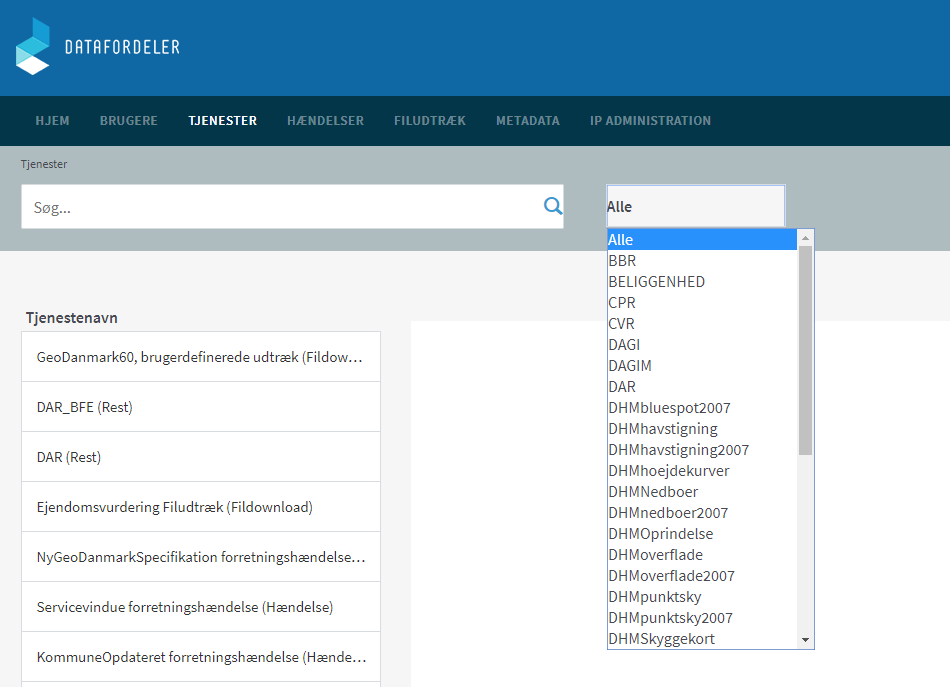This screenshot has height=687, width=950.
Task: Go to the BRUGERE page
Action: 128,121
